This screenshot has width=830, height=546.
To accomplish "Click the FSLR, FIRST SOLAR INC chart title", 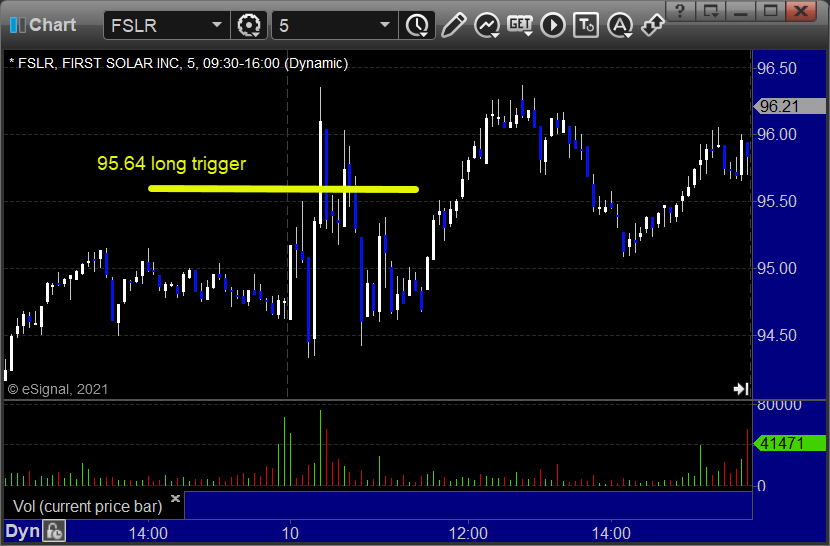I will (178, 64).
